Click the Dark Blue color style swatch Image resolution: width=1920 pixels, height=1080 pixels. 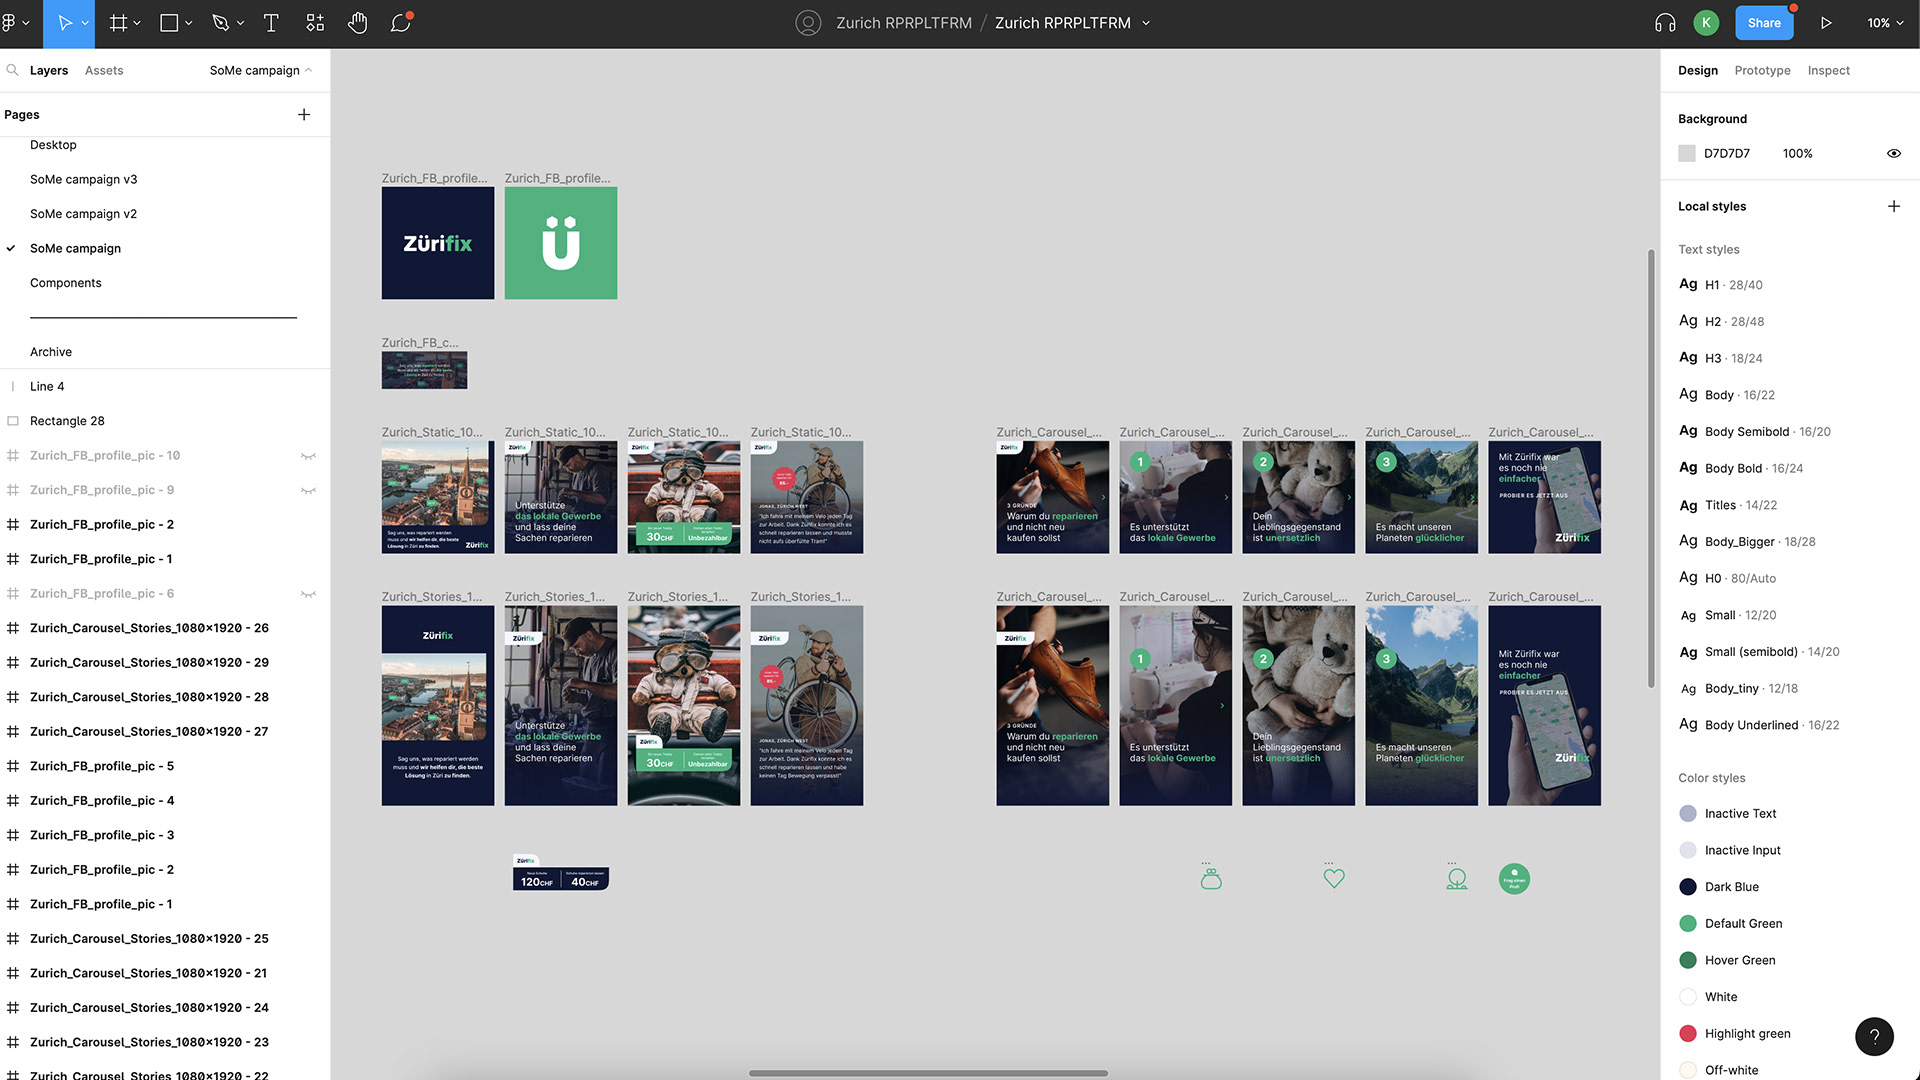click(x=1688, y=887)
